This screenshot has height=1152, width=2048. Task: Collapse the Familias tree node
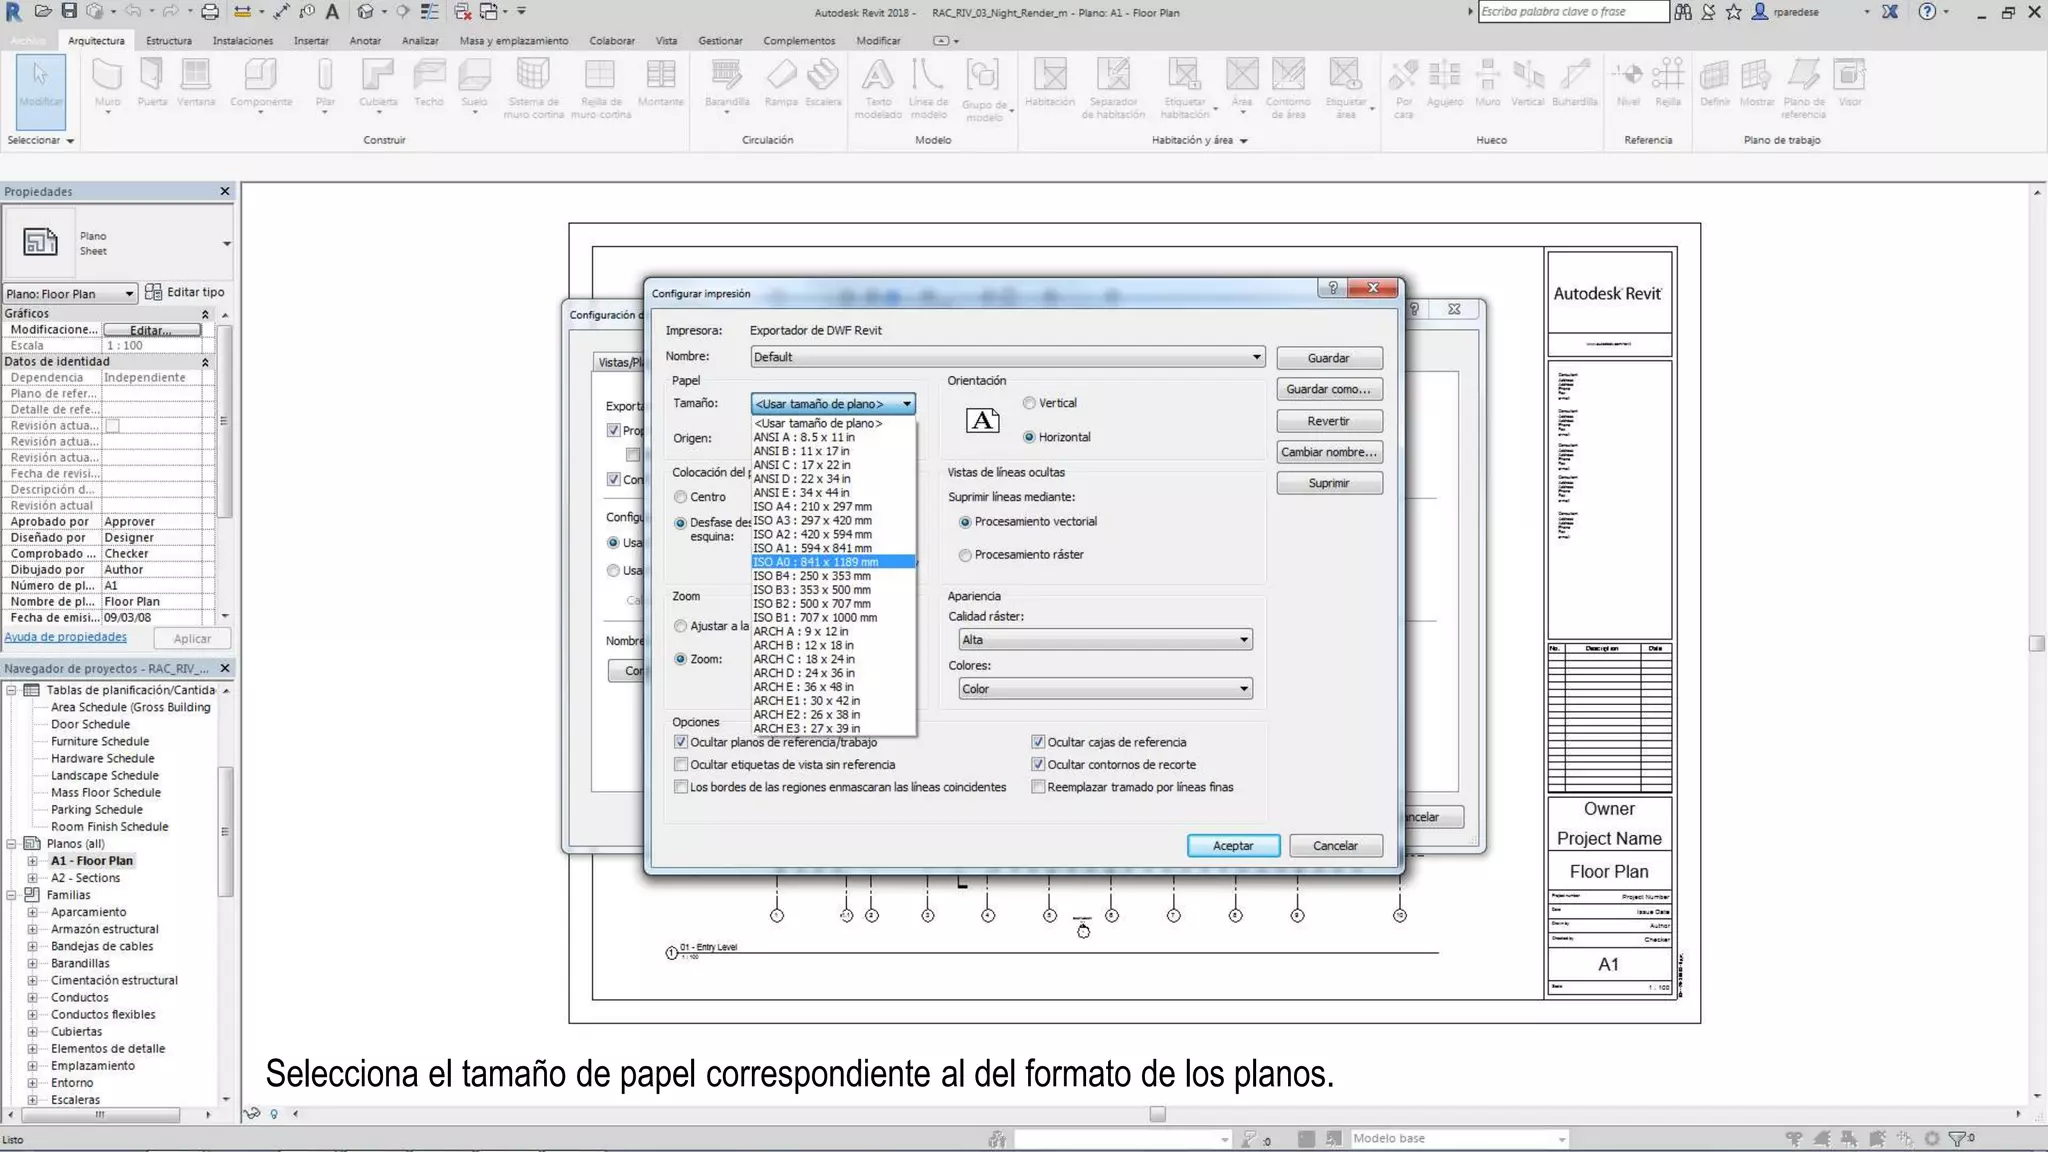(x=11, y=895)
